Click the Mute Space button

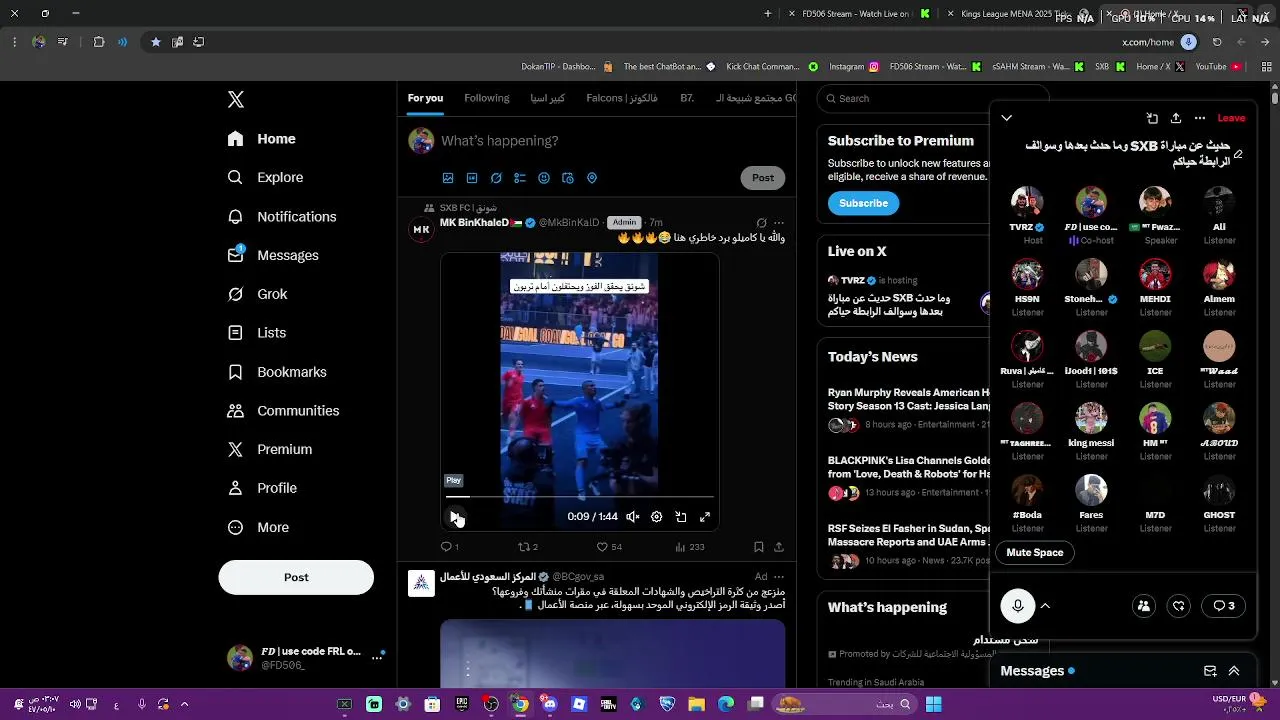[x=1035, y=553]
